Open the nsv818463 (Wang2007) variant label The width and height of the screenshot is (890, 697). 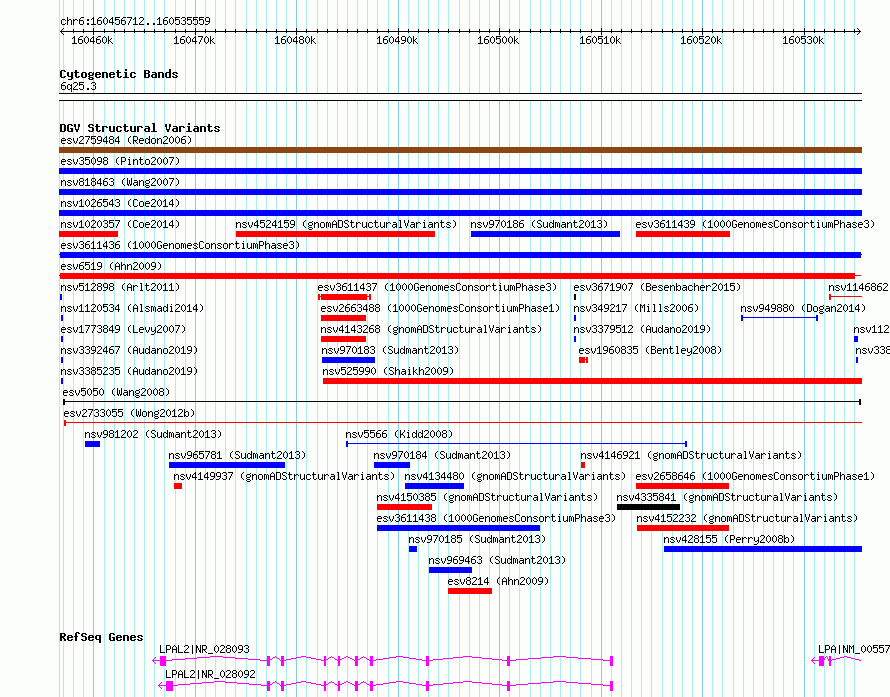click(x=120, y=182)
